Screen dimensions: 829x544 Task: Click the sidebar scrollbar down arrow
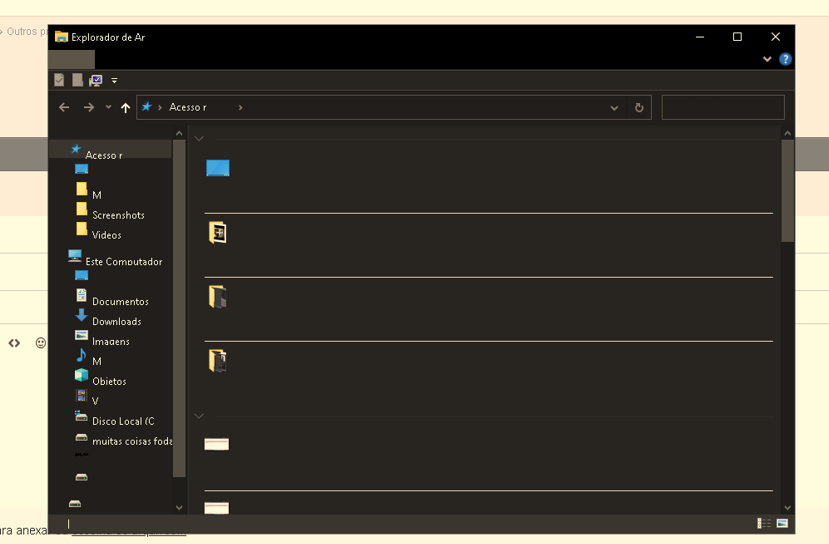(179, 508)
